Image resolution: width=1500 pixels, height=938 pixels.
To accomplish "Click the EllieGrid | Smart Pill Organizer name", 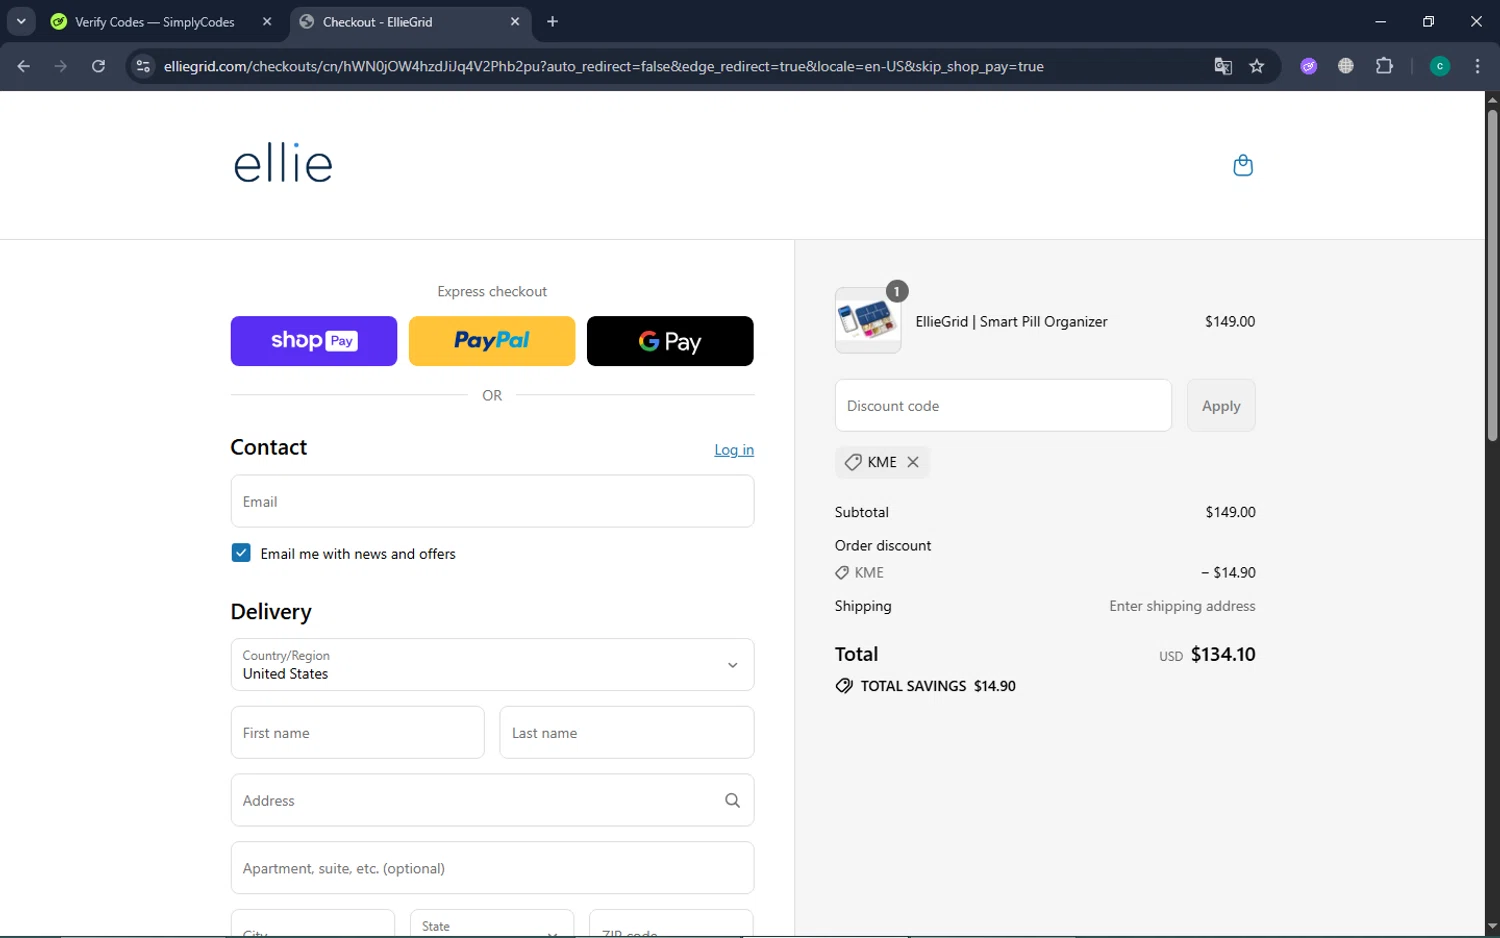I will (1011, 321).
